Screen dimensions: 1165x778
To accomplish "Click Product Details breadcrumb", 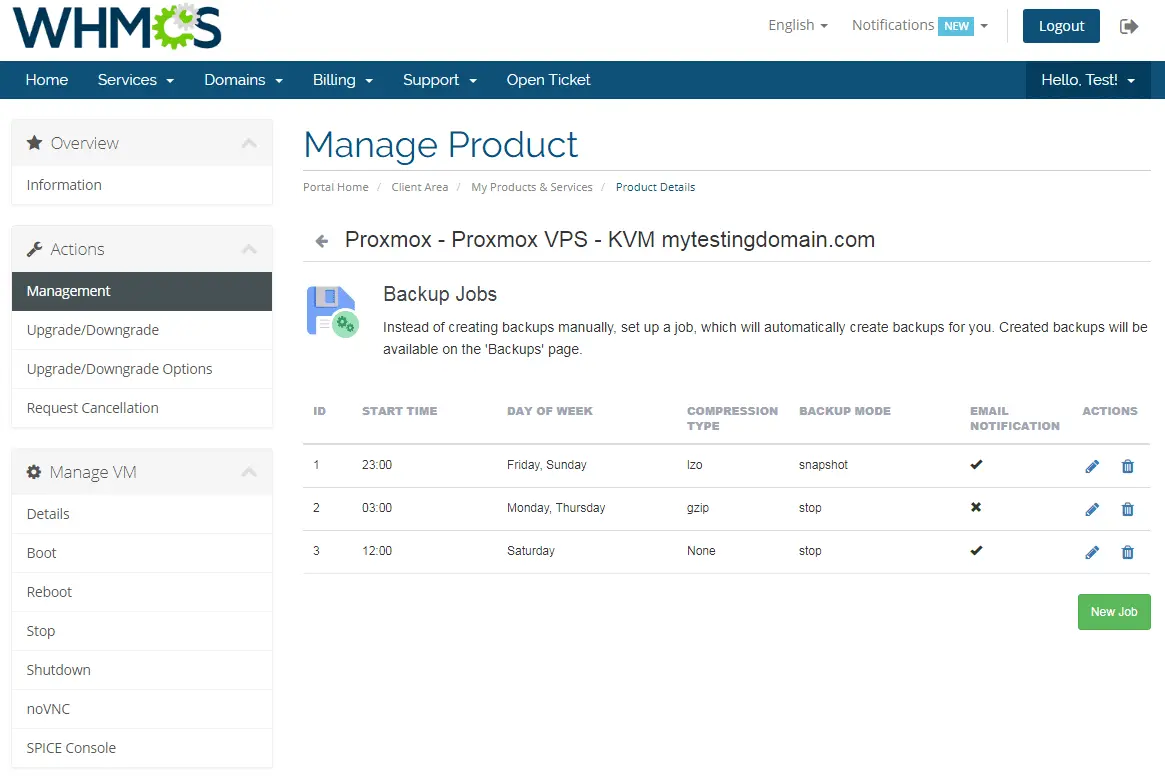I will click(655, 187).
